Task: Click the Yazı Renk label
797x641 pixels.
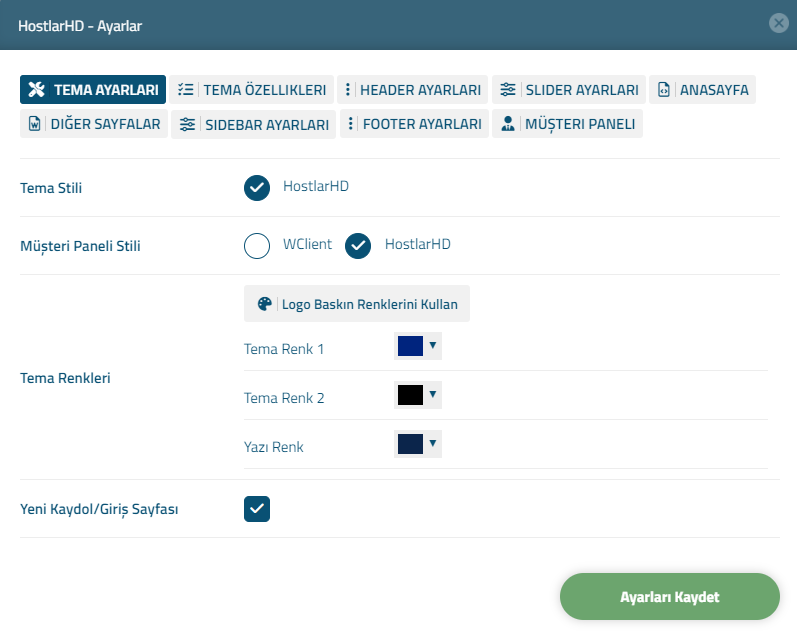Action: (273, 447)
